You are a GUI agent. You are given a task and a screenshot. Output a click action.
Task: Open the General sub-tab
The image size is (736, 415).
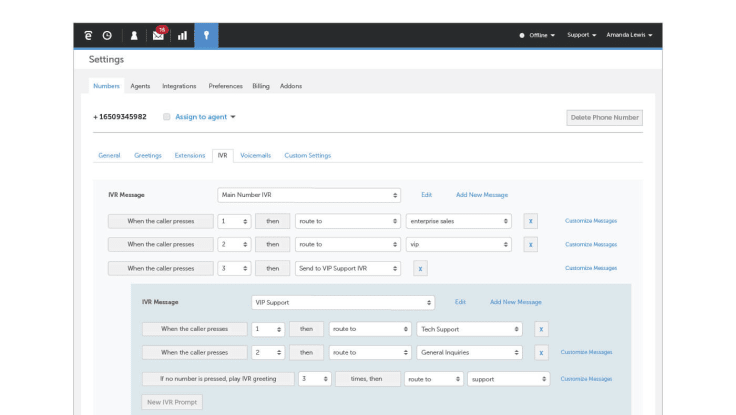(x=109, y=155)
